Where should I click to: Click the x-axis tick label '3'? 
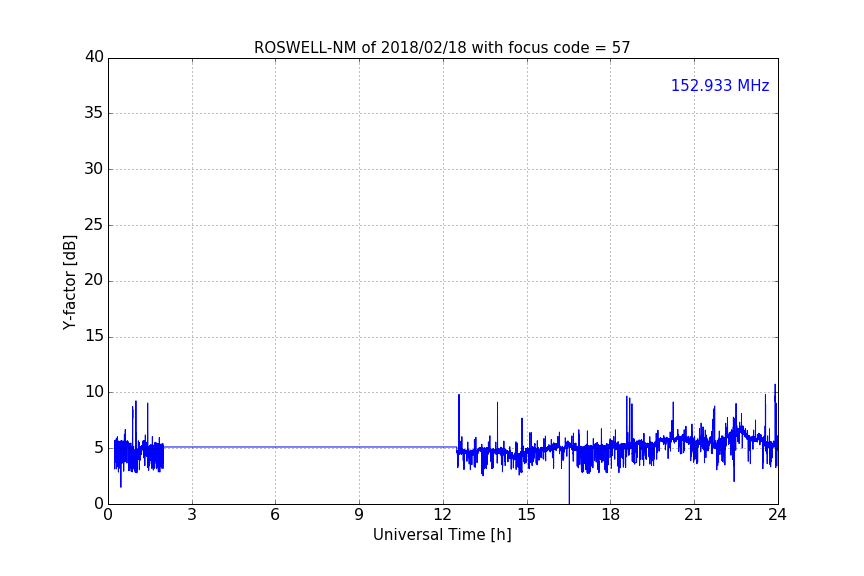(x=192, y=515)
